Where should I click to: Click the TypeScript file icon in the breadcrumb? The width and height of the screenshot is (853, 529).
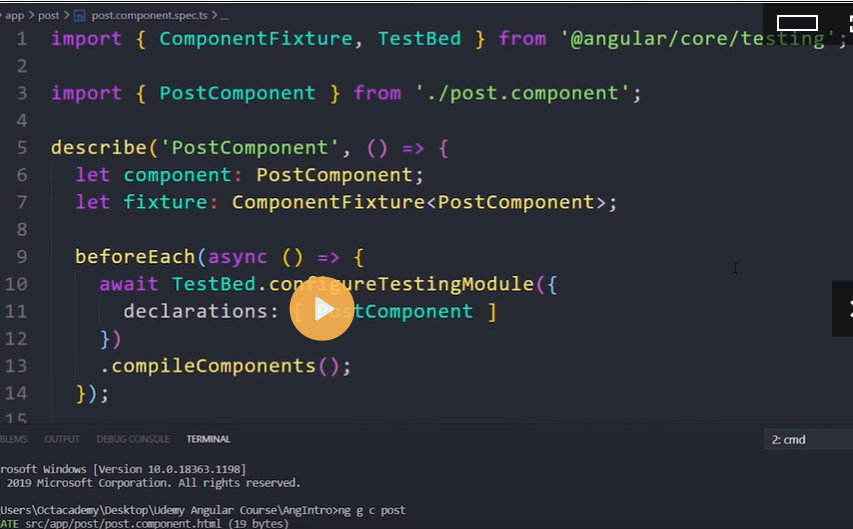click(x=80, y=16)
